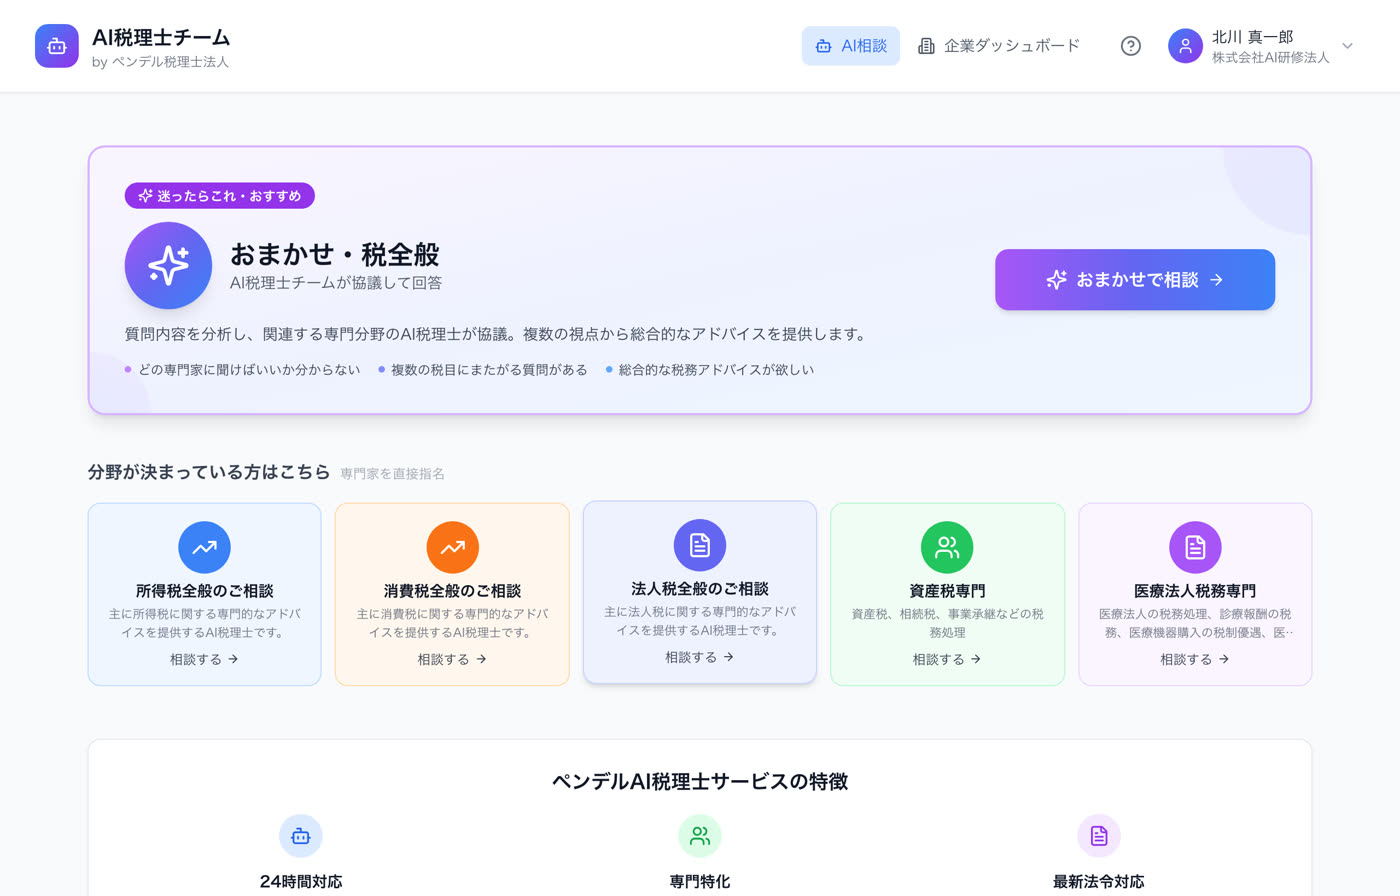
Task: Click bullet 総合的な税務アドバイスが欲しい
Action: [x=716, y=370]
